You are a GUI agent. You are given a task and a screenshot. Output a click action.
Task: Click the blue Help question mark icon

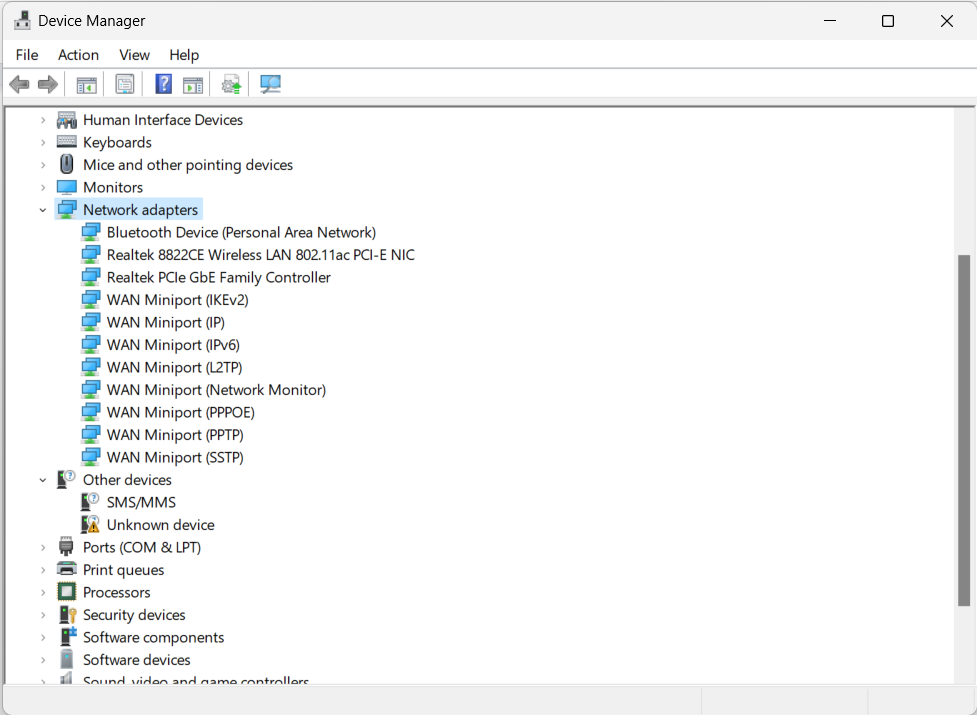164,85
